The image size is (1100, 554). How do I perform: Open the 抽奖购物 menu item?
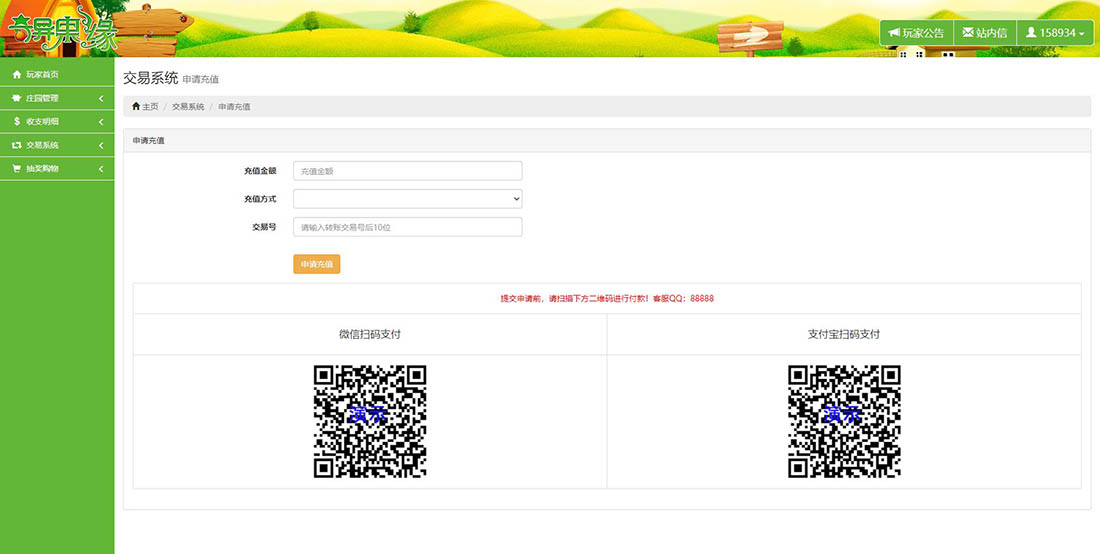click(x=57, y=168)
